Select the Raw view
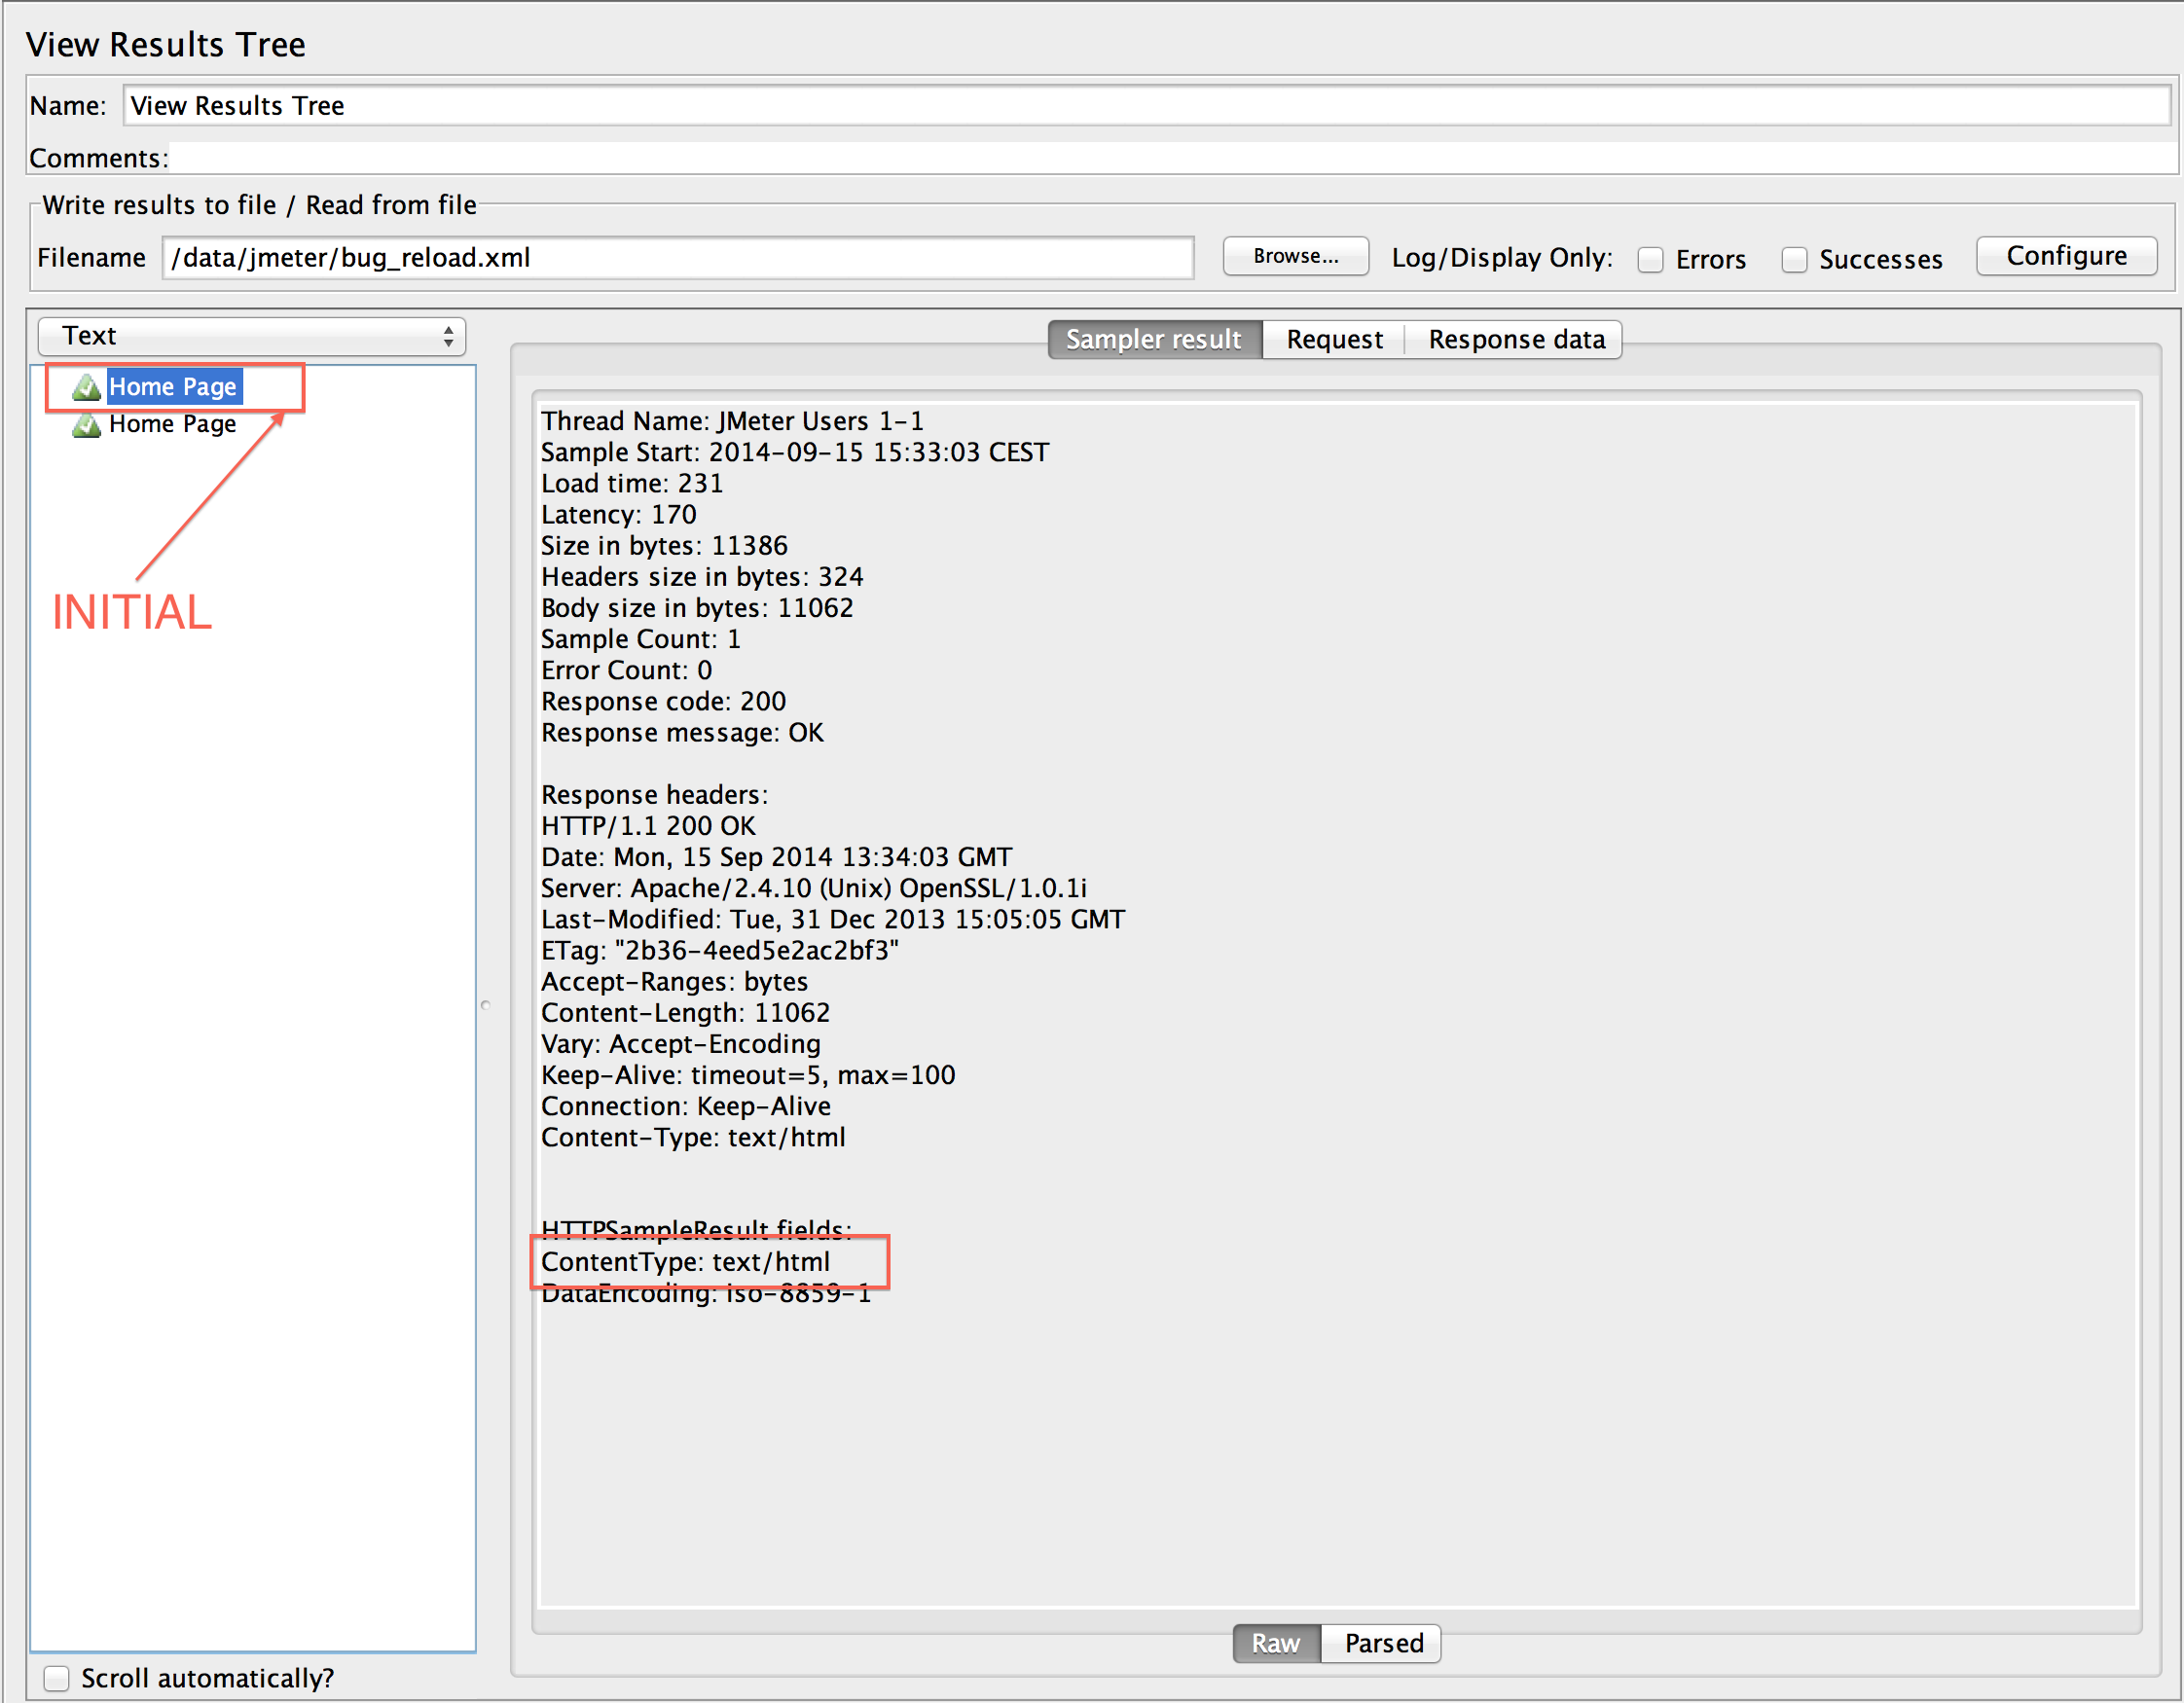Screen dimensions: 2184x1703 [1276, 1643]
